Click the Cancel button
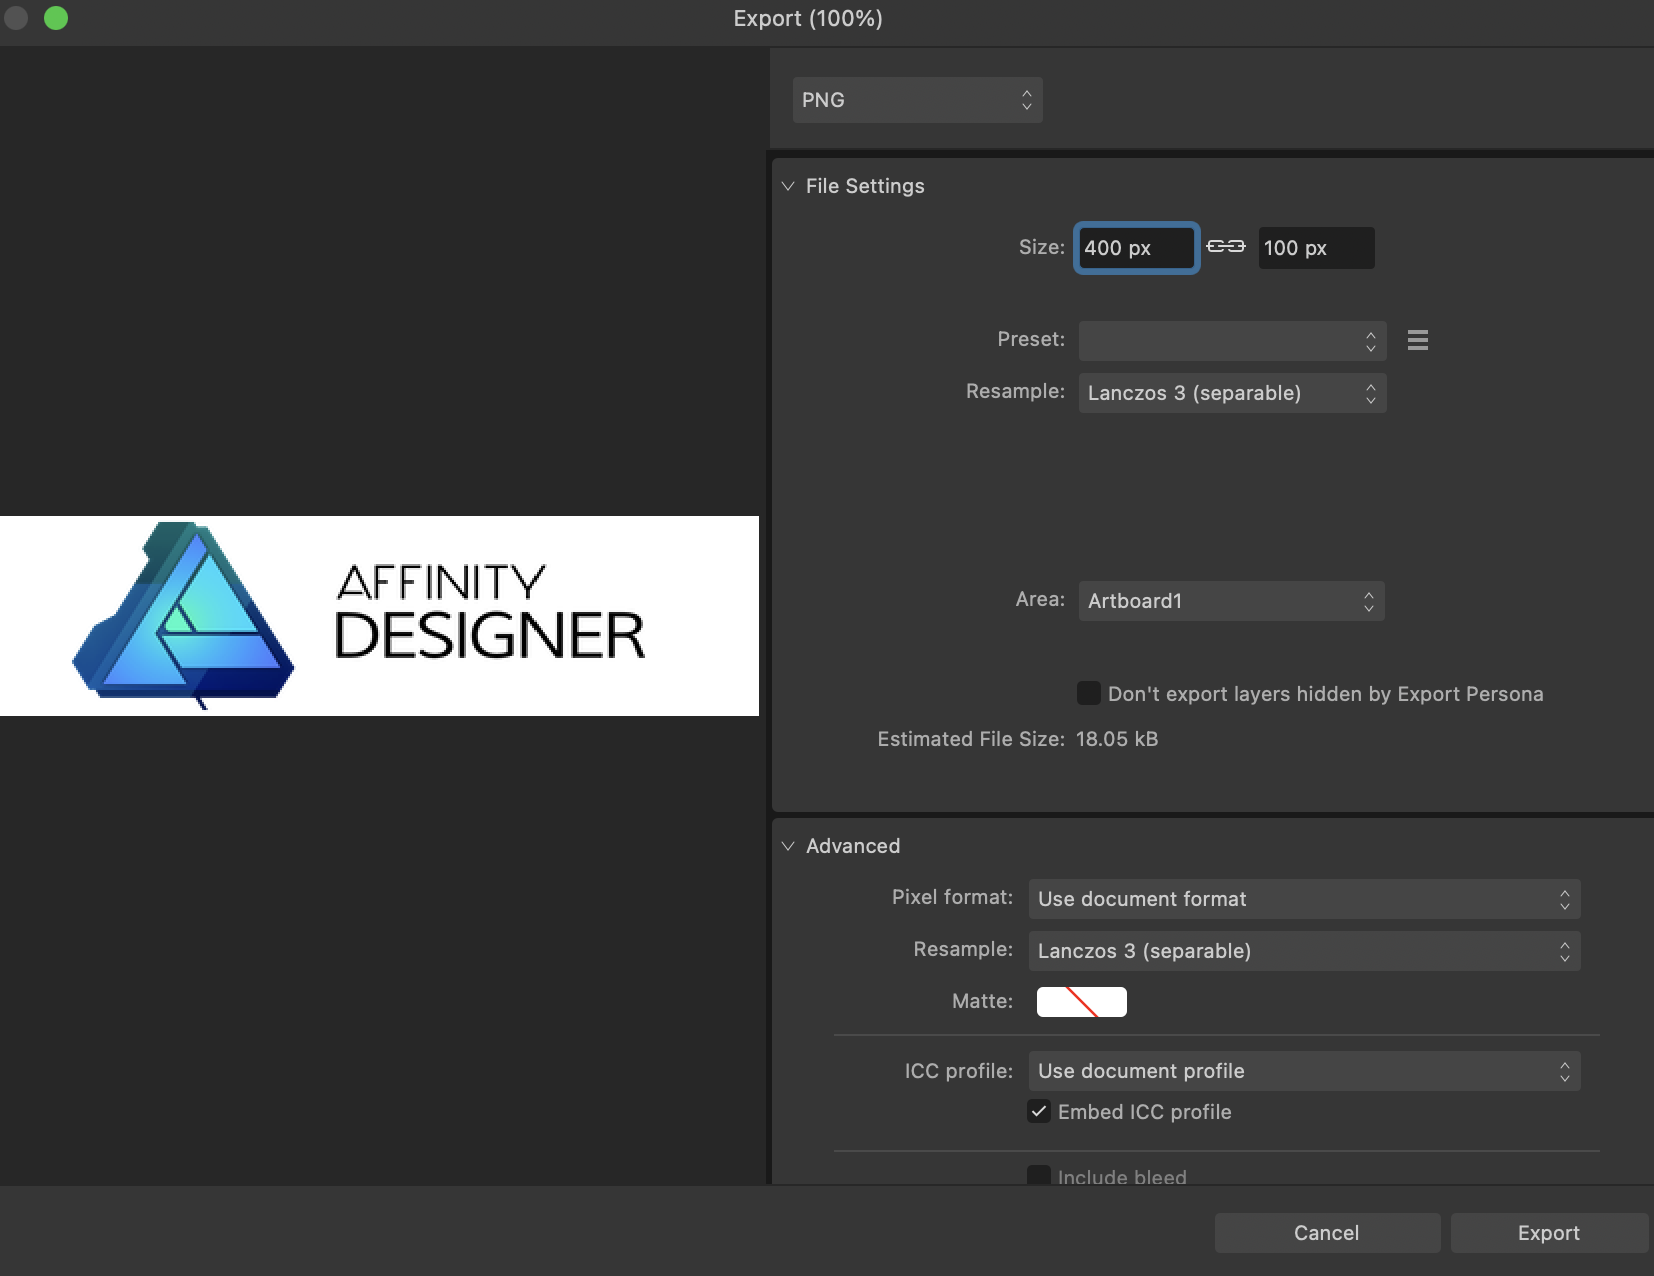This screenshot has height=1276, width=1654. [x=1327, y=1233]
